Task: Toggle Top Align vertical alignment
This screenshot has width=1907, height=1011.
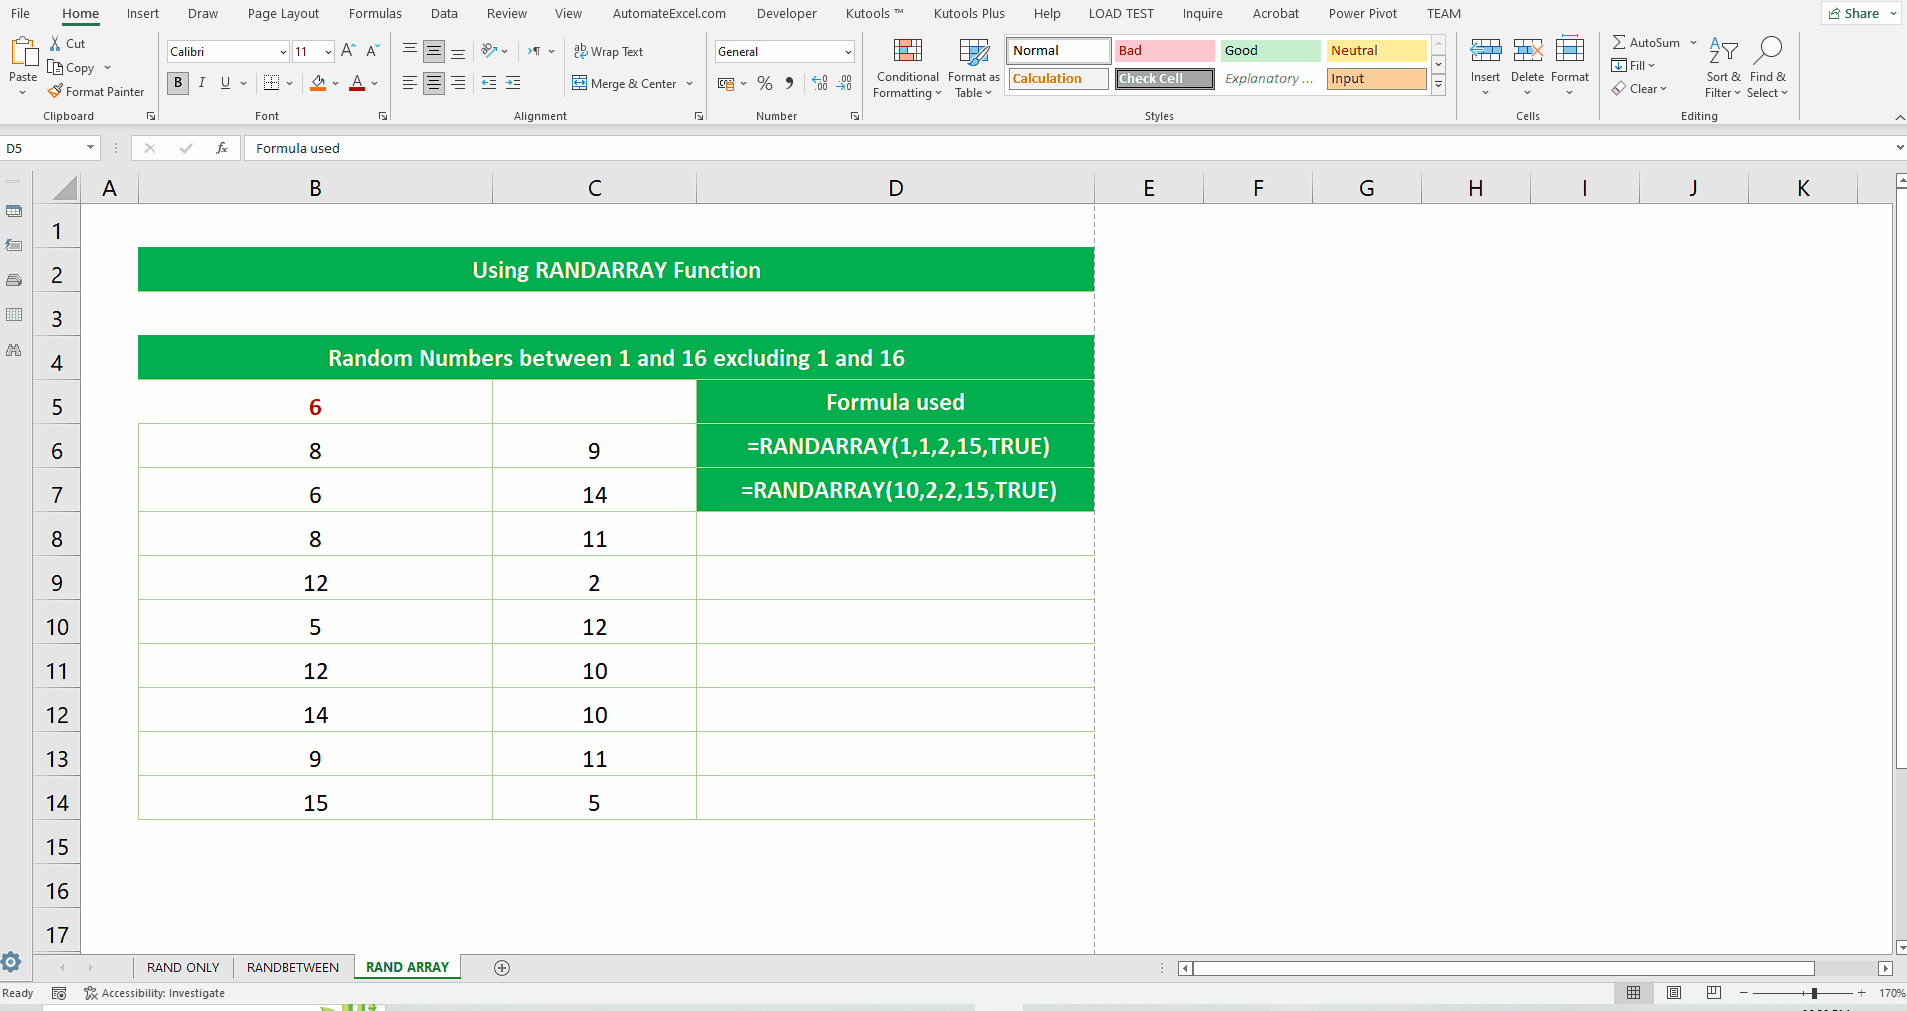Action: pos(410,51)
